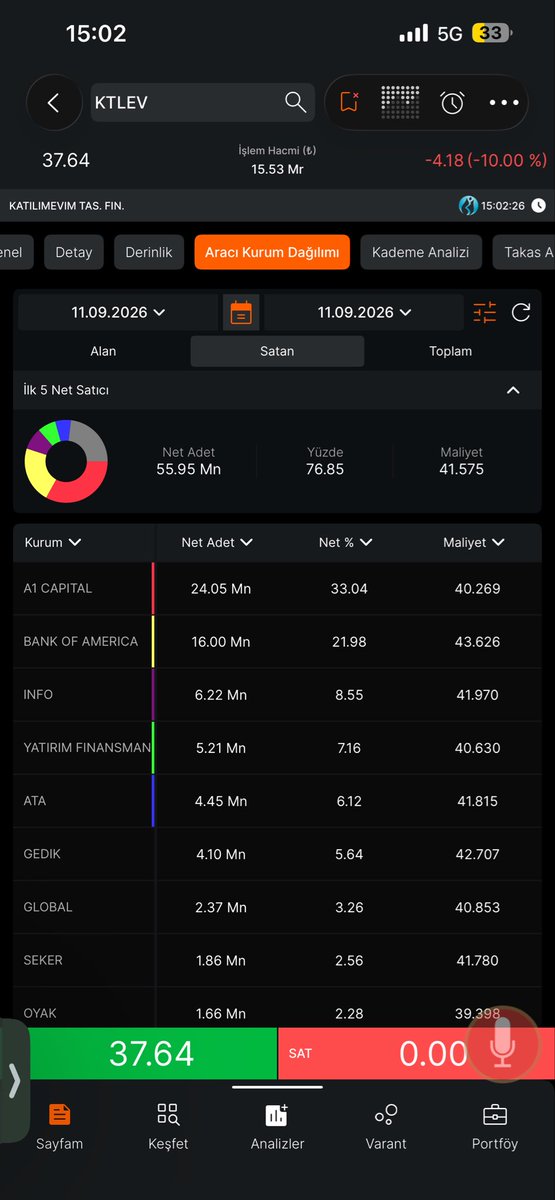The image size is (555, 1200).
Task: Refresh the broker distribution data
Action: [x=520, y=312]
